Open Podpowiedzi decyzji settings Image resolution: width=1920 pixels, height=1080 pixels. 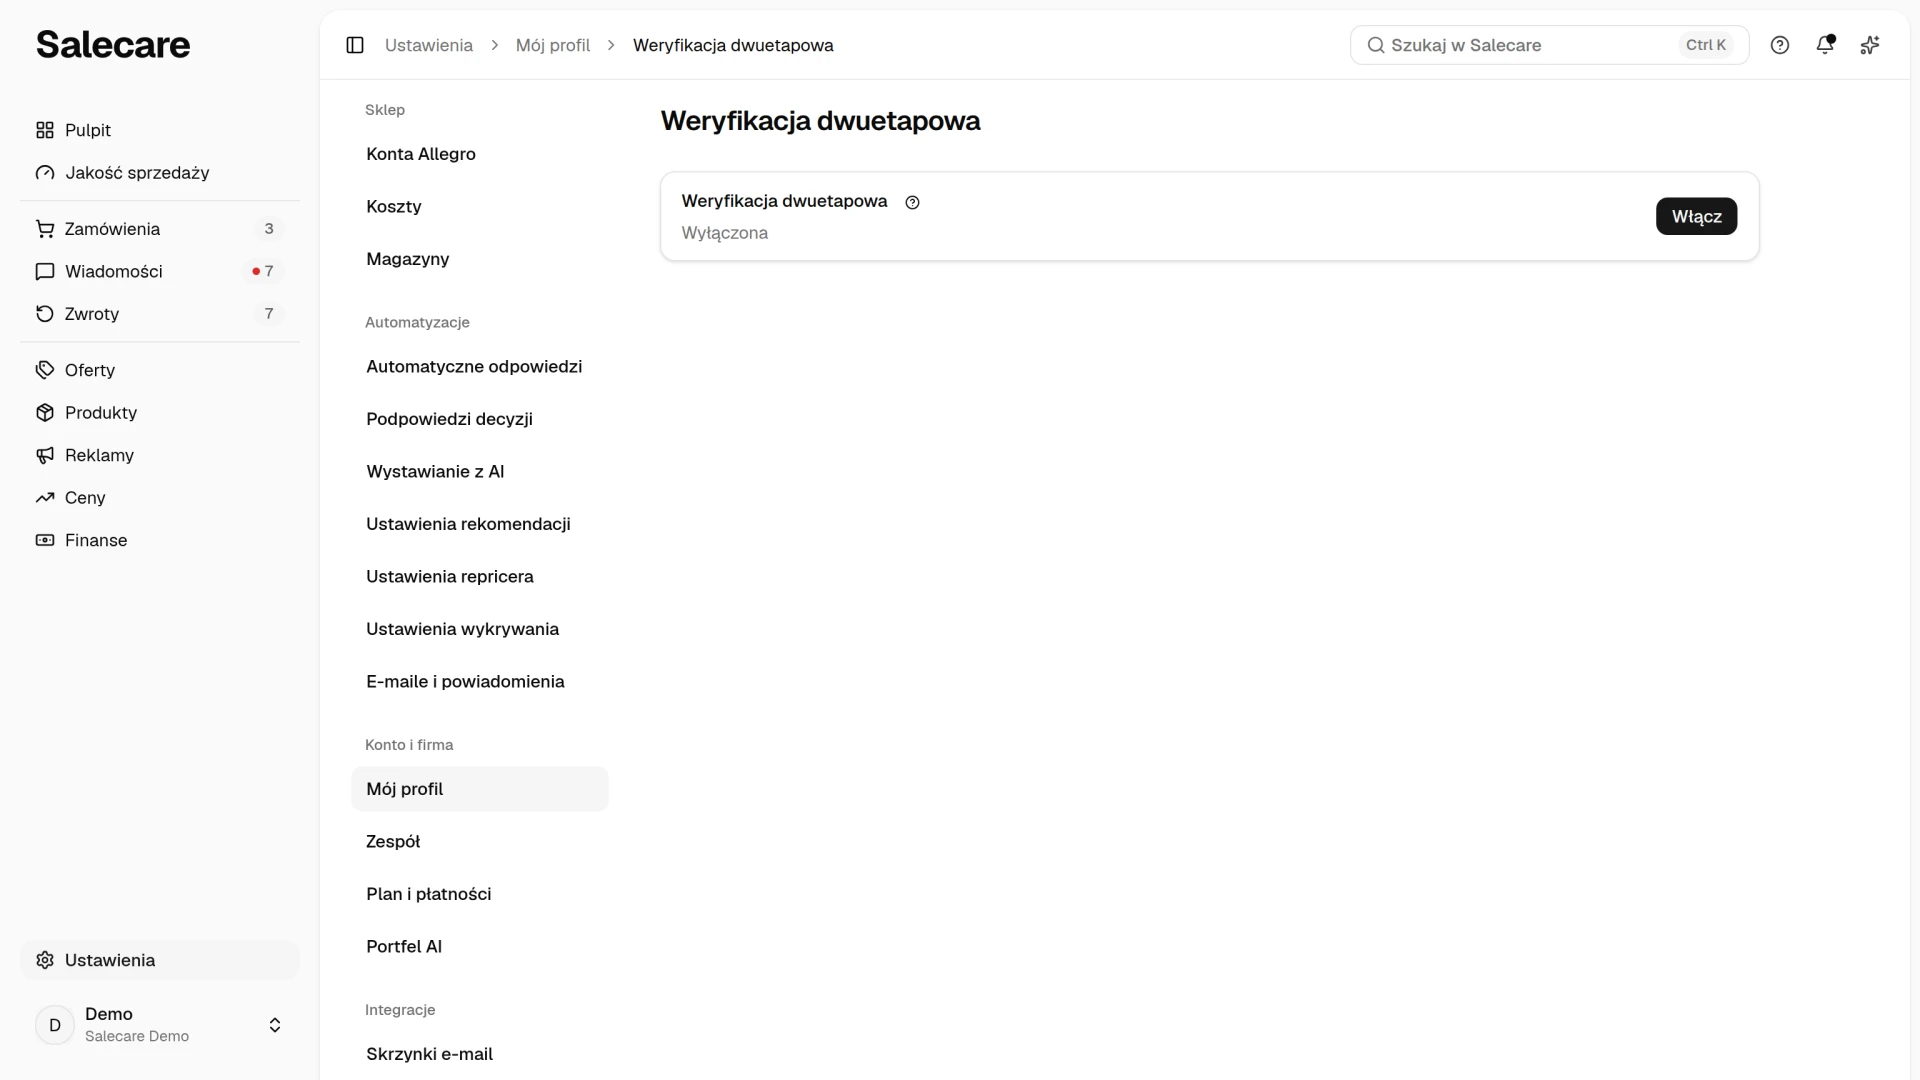click(480, 419)
